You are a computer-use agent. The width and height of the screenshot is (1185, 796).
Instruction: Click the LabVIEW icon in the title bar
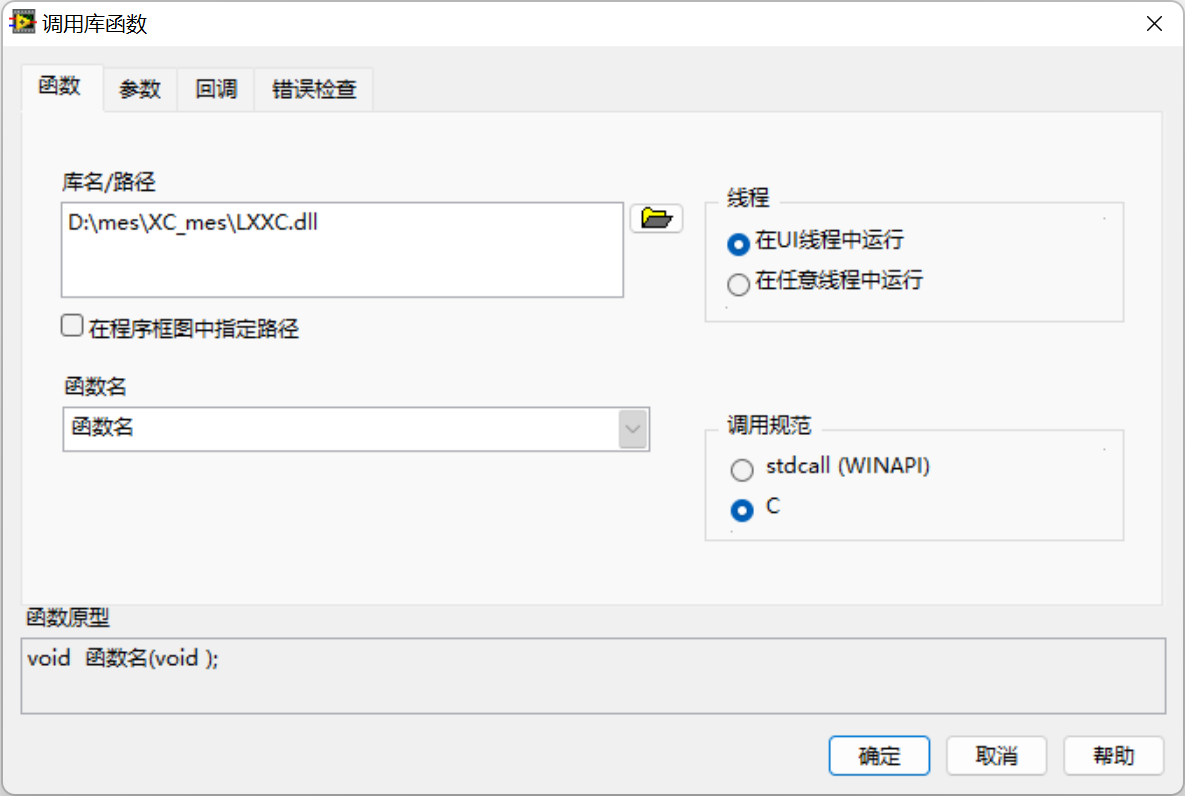click(x=22, y=23)
